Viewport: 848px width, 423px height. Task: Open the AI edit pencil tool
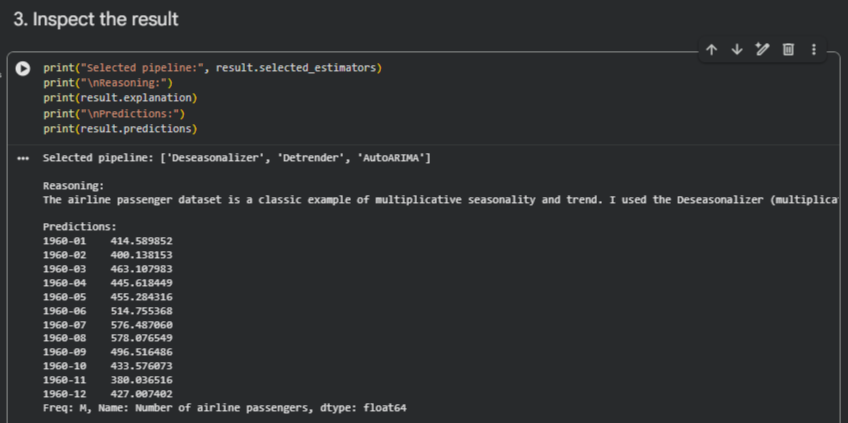(762, 50)
